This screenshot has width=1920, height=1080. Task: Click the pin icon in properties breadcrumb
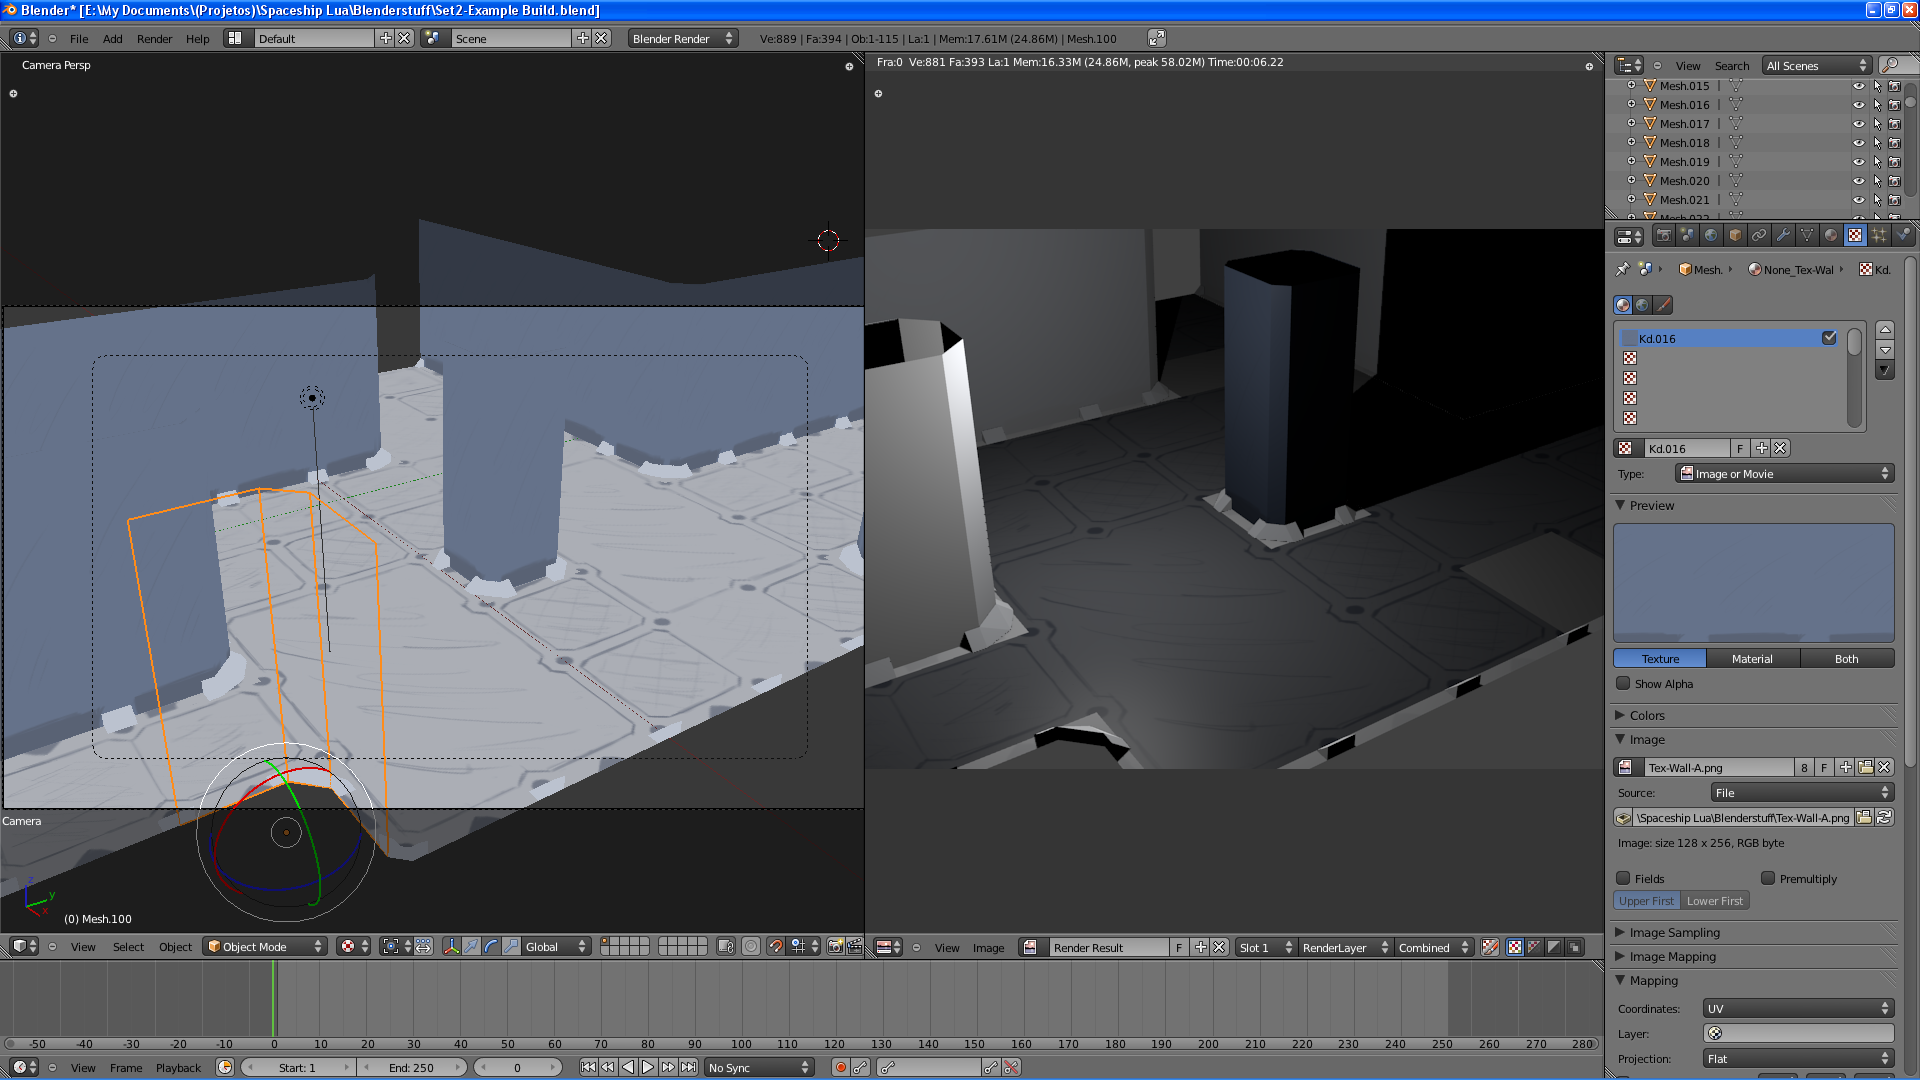point(1622,270)
